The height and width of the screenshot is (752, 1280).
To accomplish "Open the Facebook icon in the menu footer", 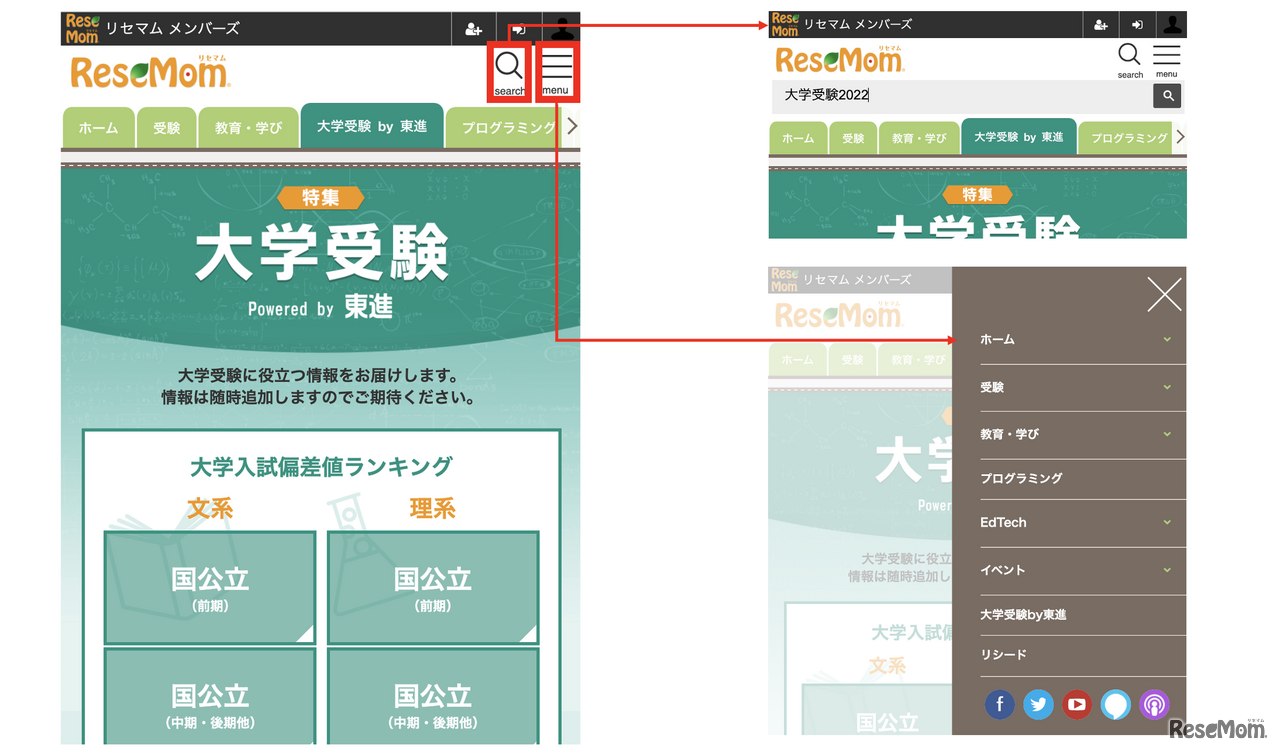I will pyautogui.click(x=1000, y=704).
